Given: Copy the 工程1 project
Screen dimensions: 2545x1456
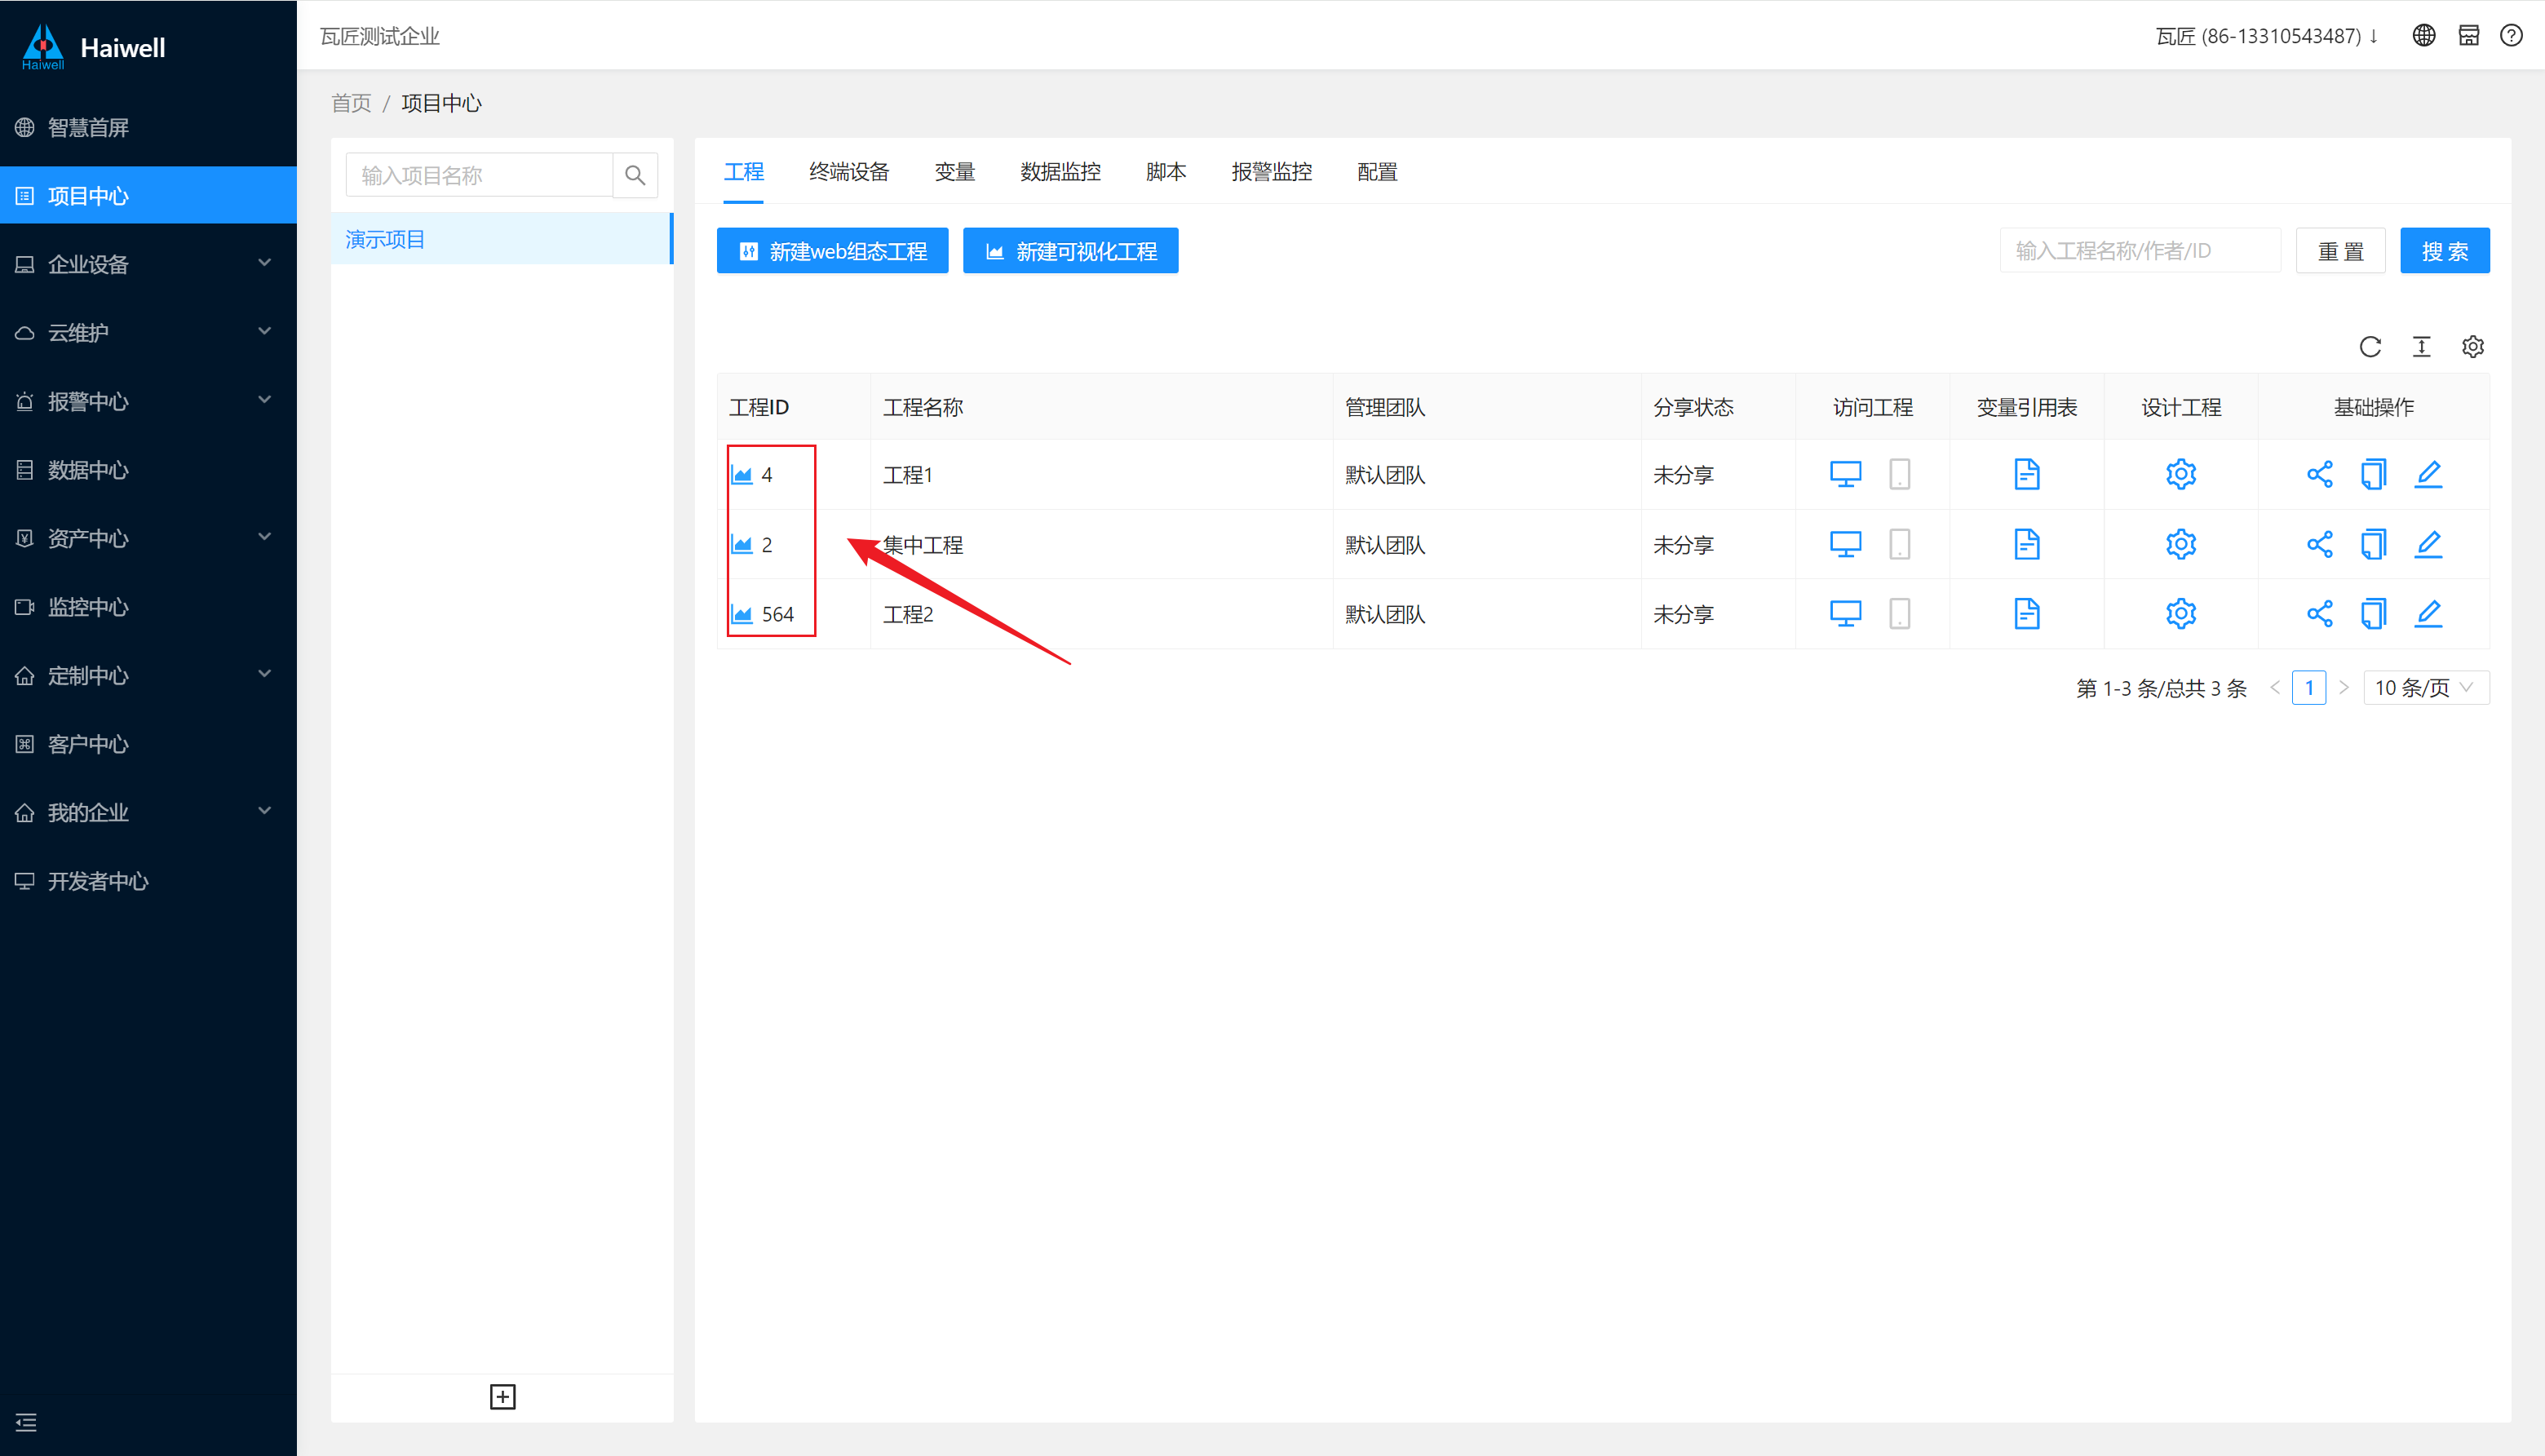Looking at the screenshot, I should click(x=2374, y=474).
